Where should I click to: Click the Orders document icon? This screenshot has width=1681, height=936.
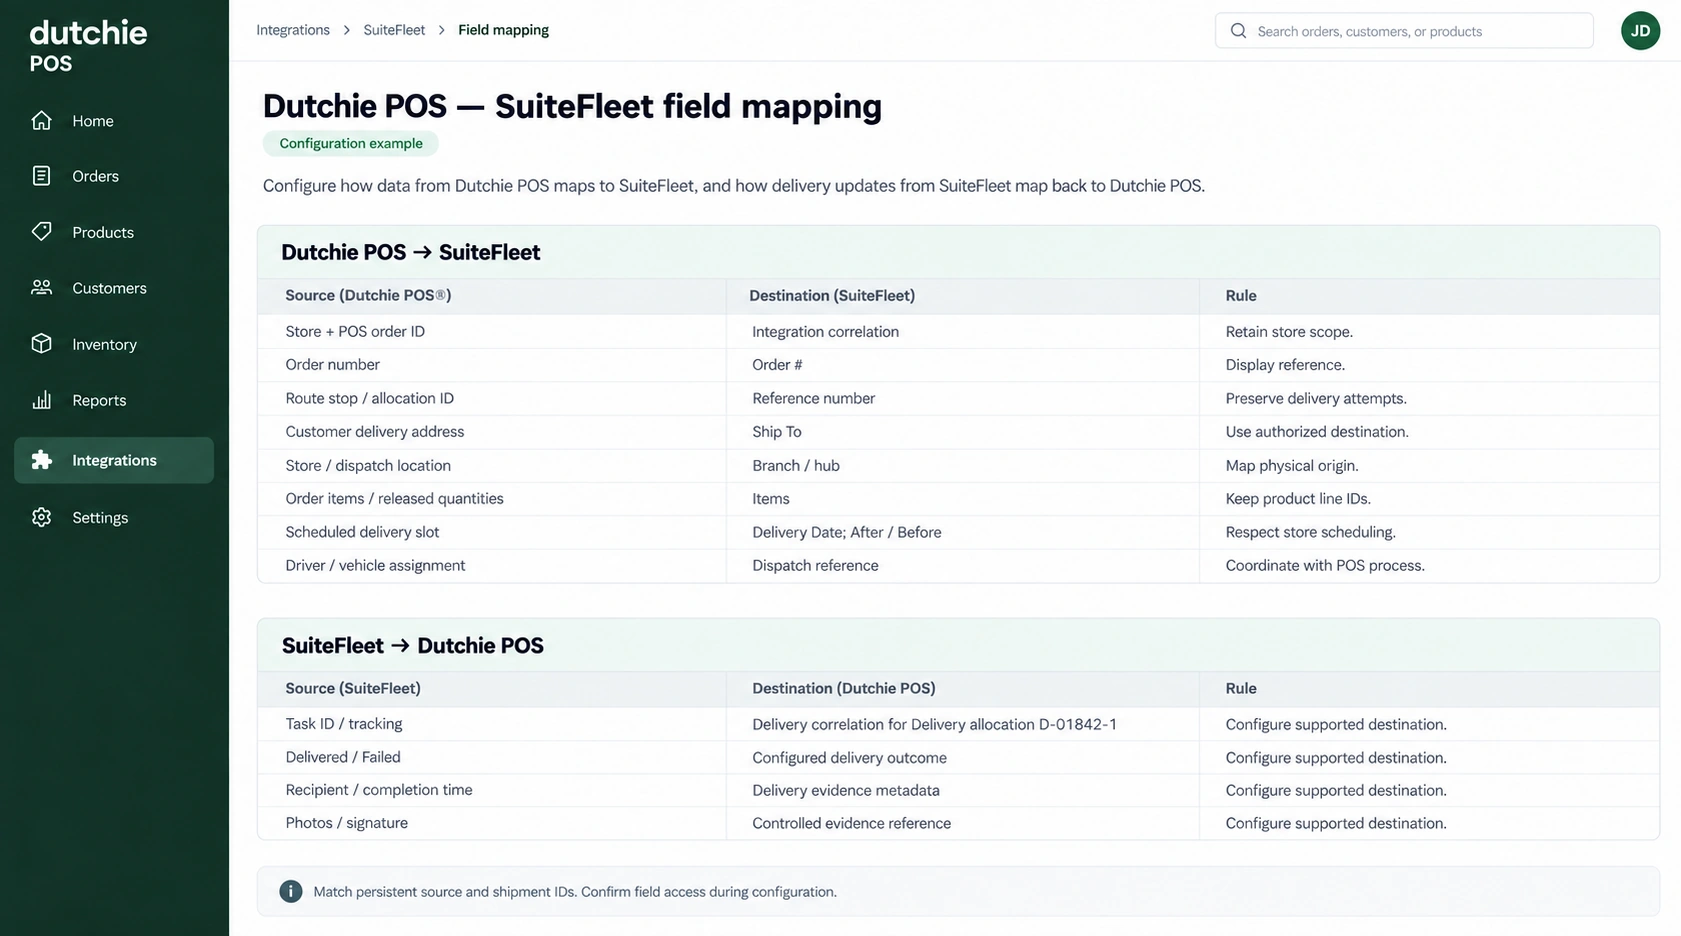tap(41, 176)
